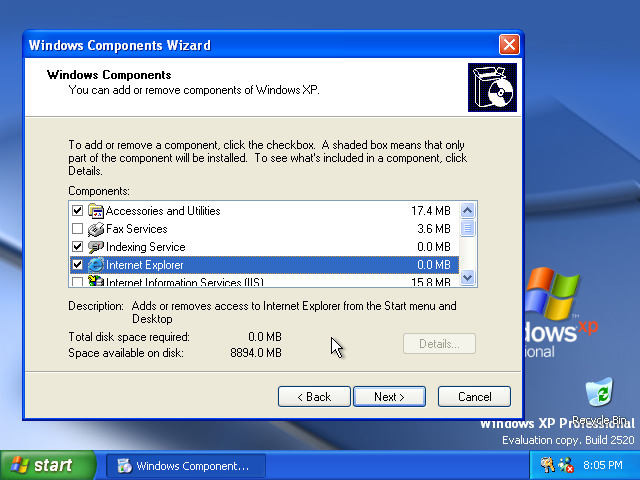The image size is (640, 480).
Task: Click the wizard box-and-CD icon in header
Action: (x=492, y=87)
